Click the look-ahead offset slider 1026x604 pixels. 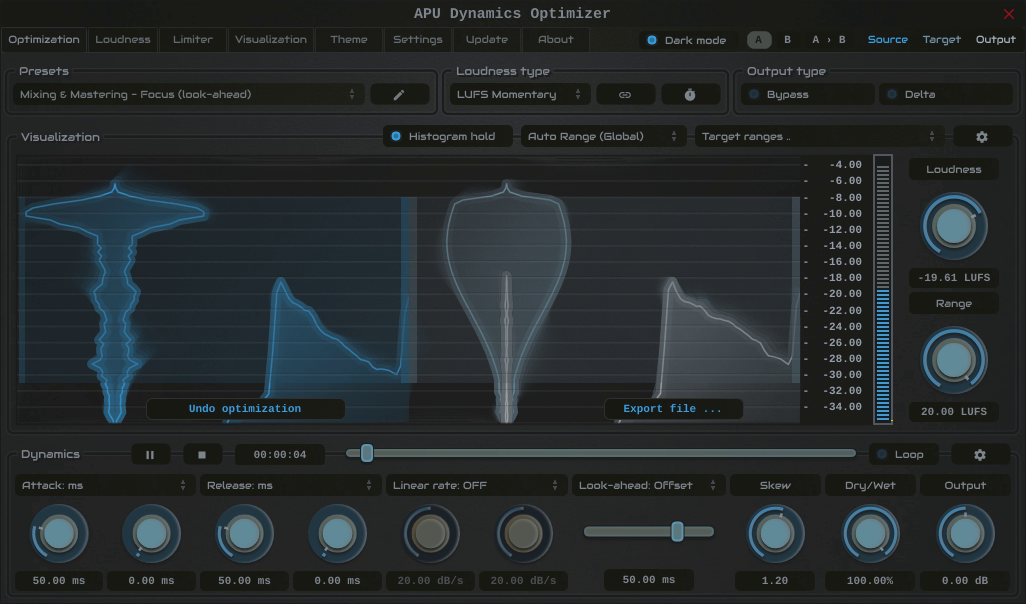[x=648, y=531]
